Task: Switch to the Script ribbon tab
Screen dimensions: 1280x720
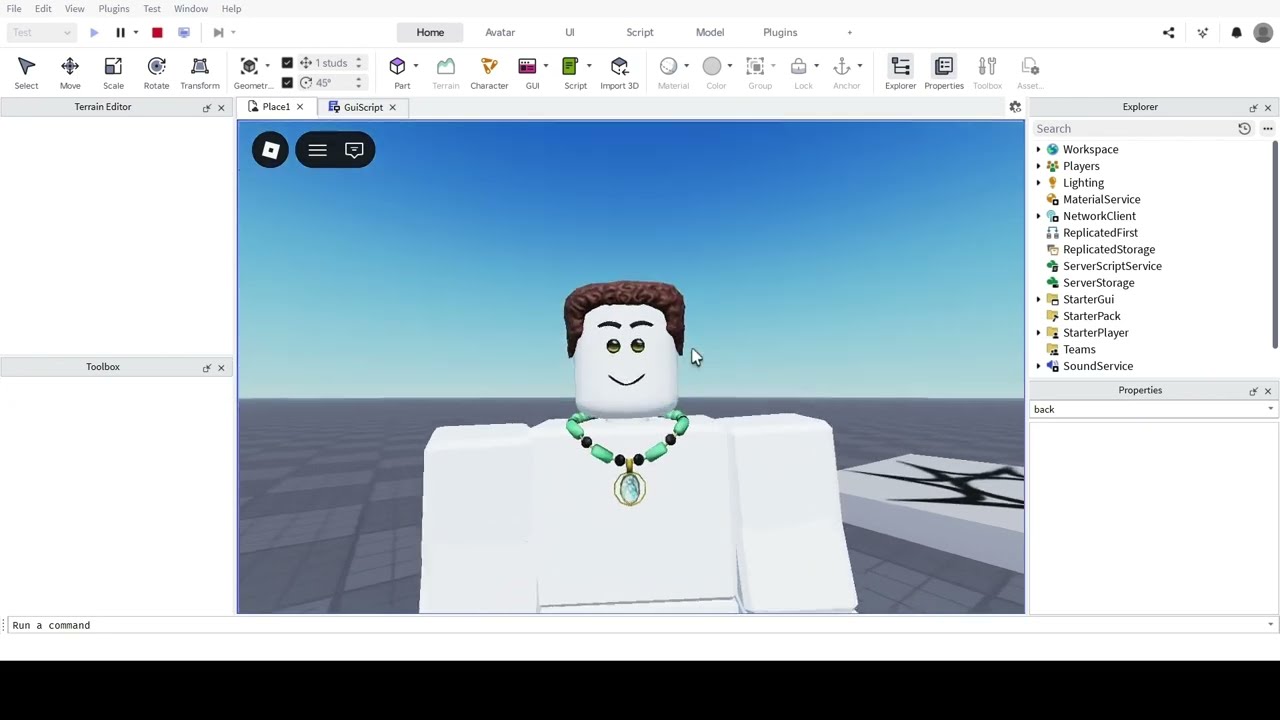Action: [640, 32]
